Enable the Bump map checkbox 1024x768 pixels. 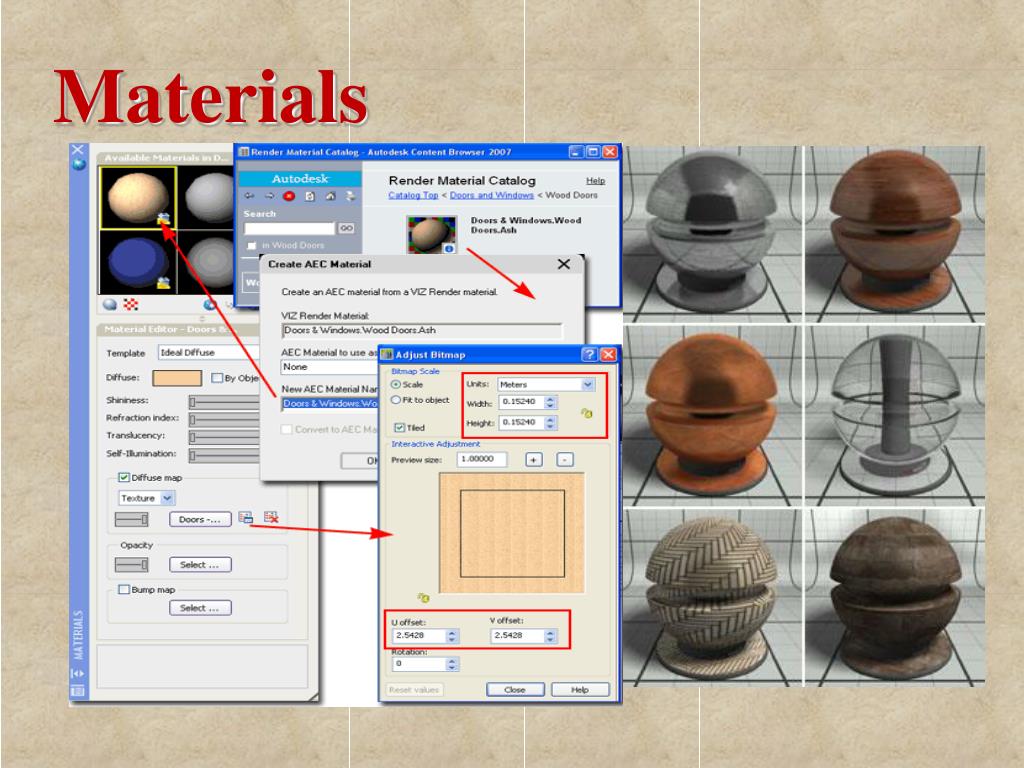pyautogui.click(x=123, y=589)
